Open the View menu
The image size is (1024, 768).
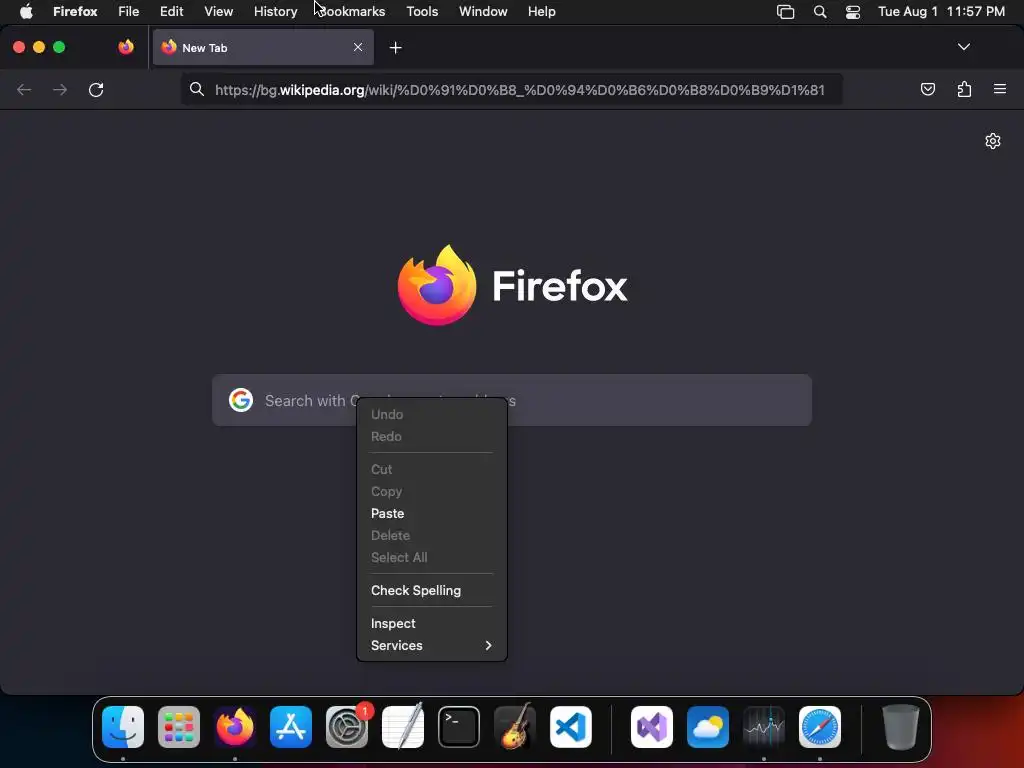pos(218,11)
